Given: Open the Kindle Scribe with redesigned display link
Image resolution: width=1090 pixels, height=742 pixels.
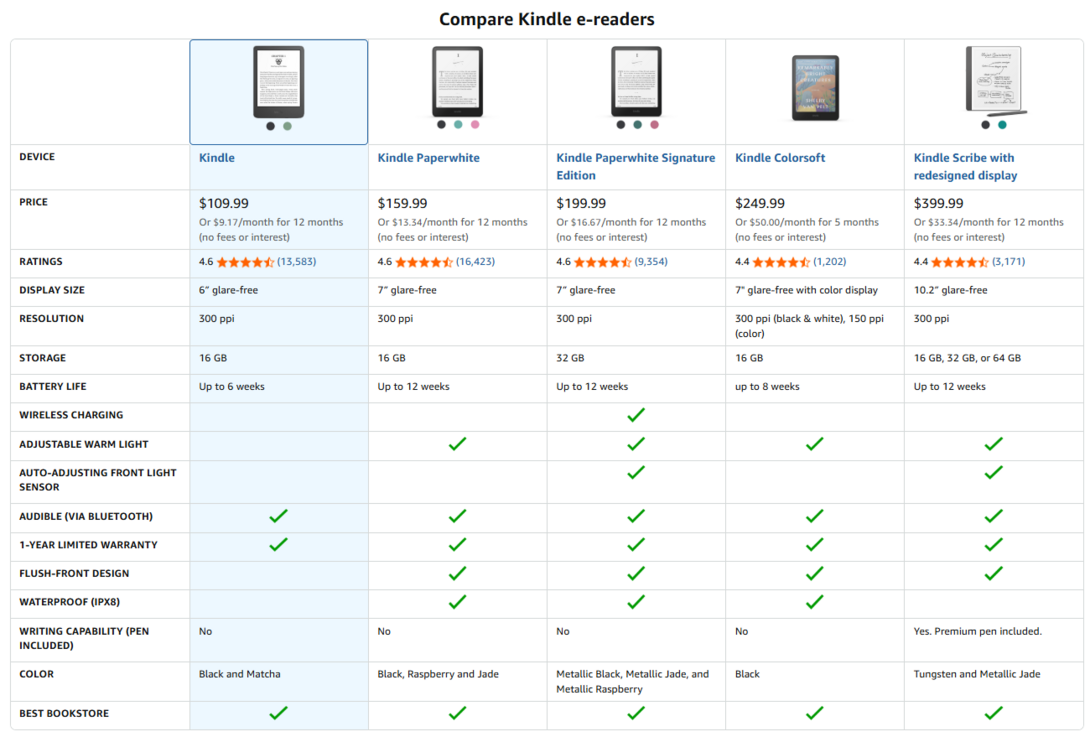Looking at the screenshot, I should coord(964,165).
